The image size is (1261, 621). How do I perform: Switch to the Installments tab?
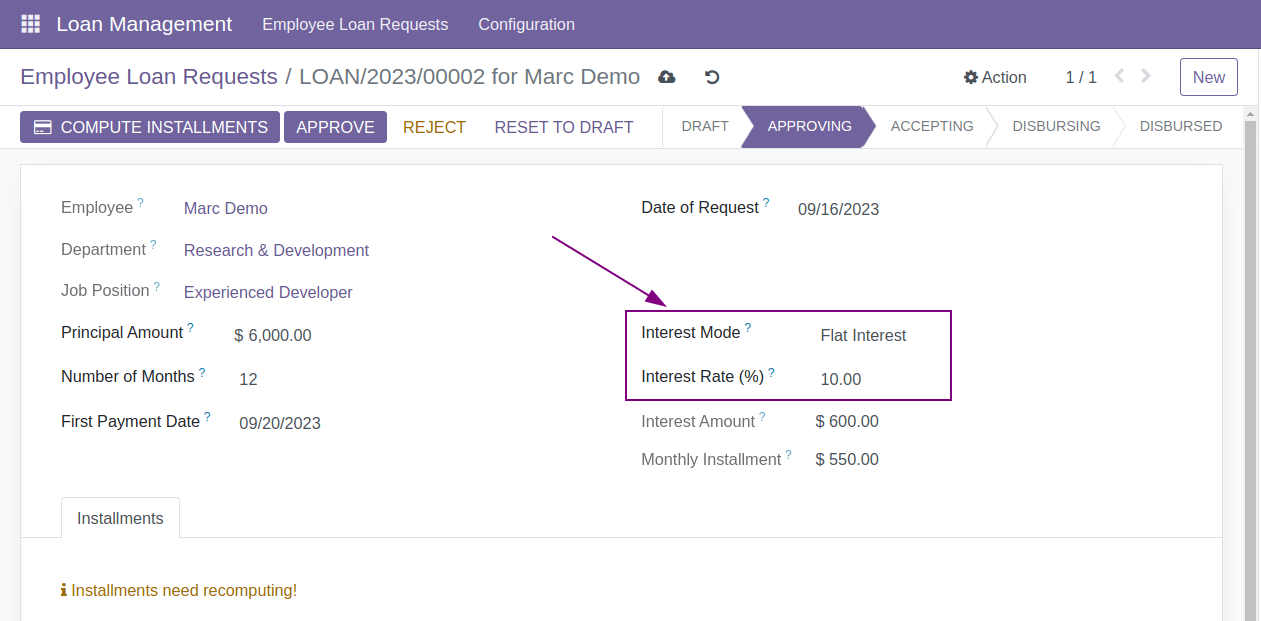pos(120,517)
